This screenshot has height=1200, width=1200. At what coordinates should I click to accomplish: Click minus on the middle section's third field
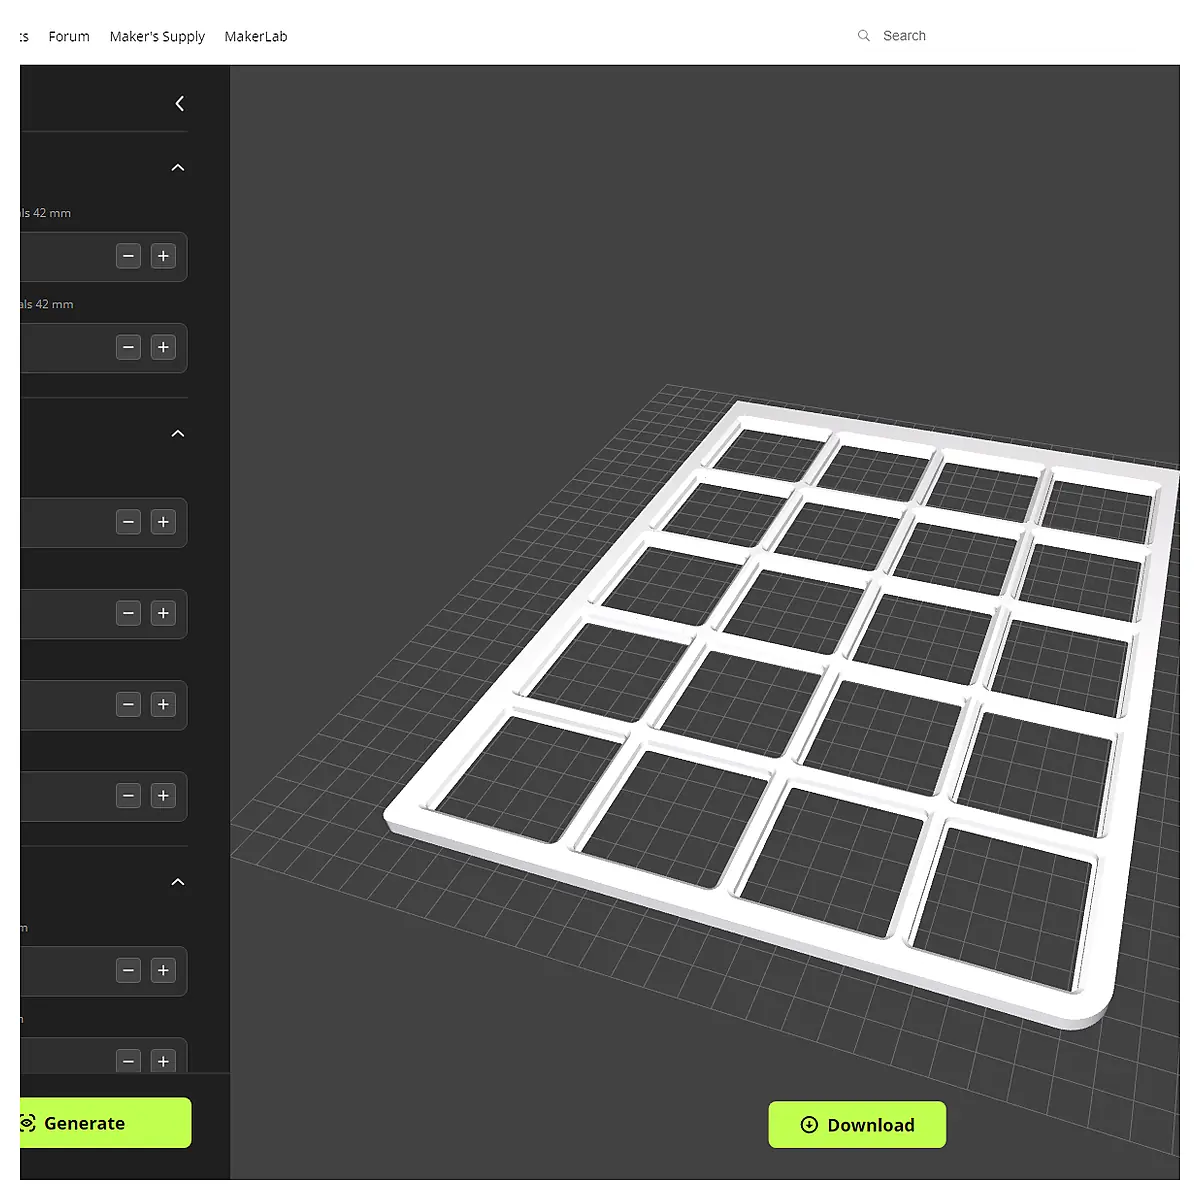tap(128, 705)
